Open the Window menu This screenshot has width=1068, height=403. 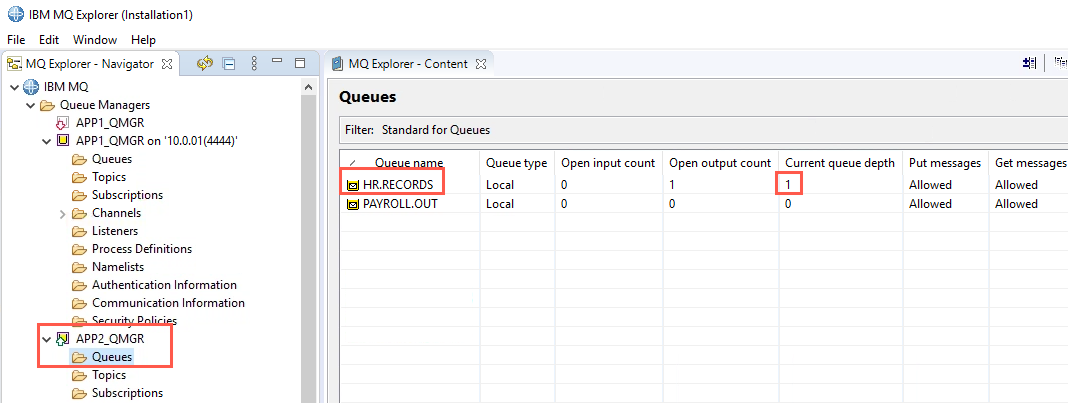95,39
